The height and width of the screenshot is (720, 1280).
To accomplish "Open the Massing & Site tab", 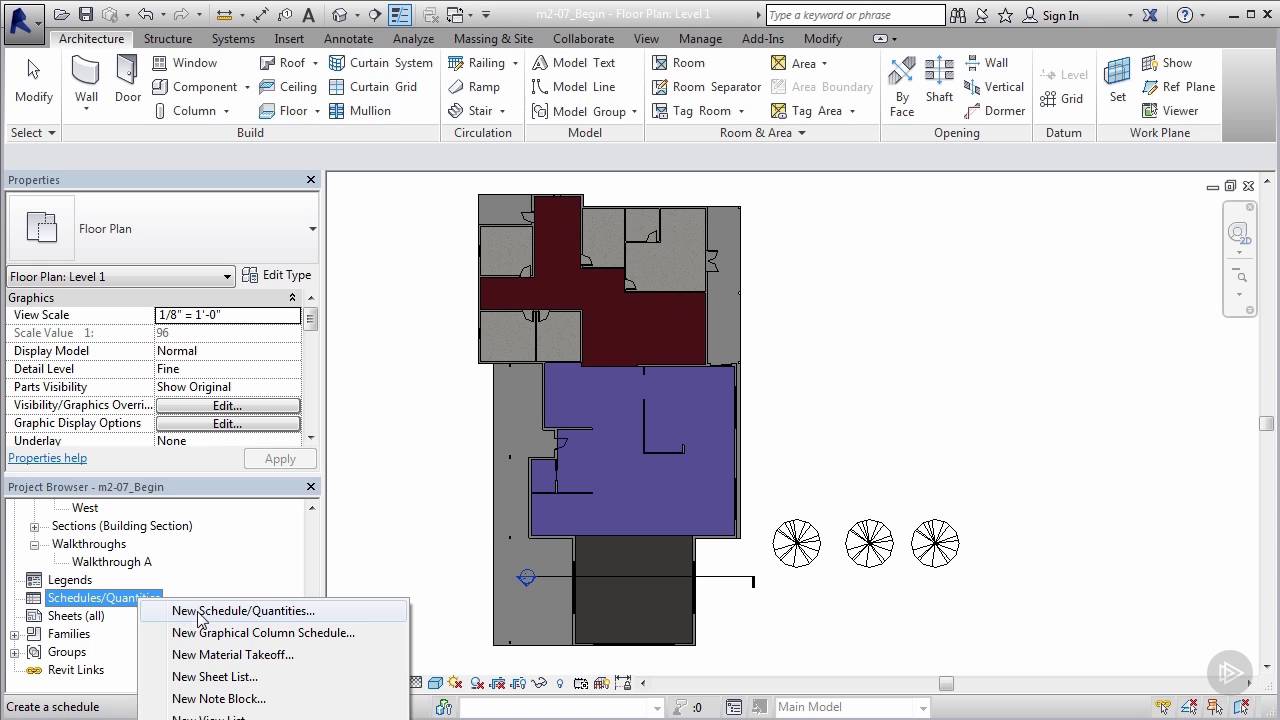I will (x=493, y=39).
